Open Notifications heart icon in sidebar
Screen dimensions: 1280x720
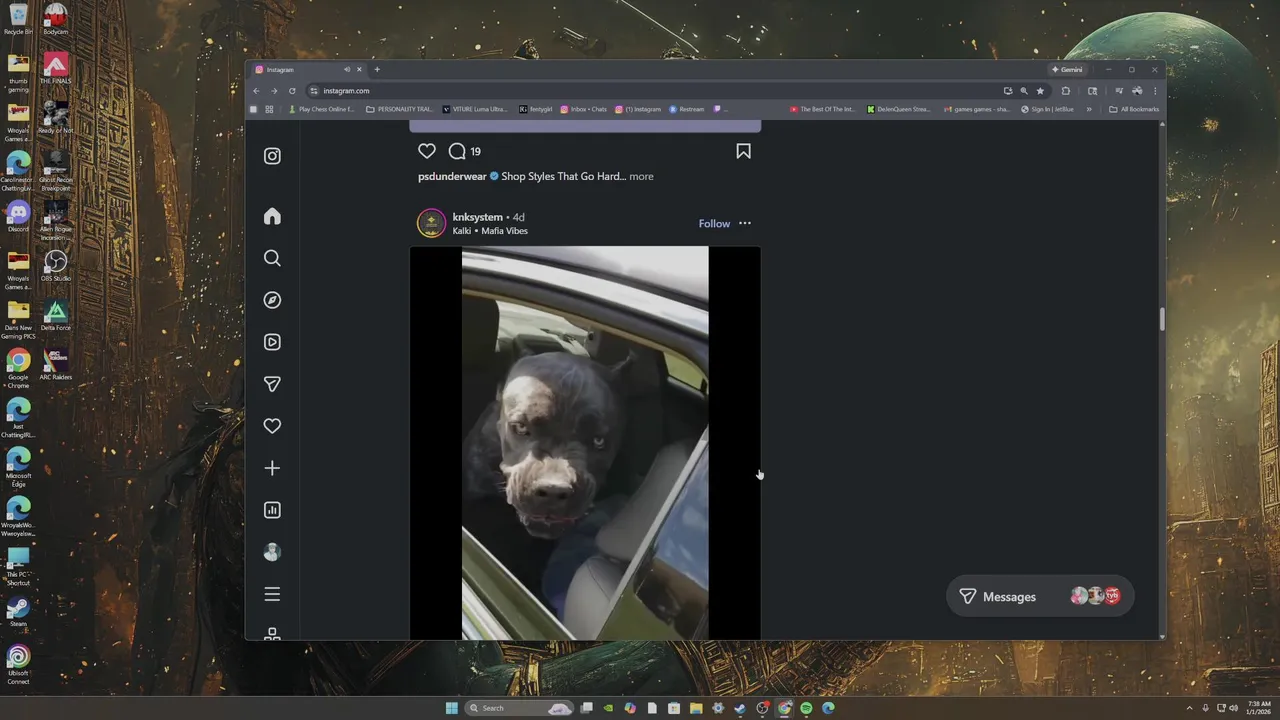272,426
